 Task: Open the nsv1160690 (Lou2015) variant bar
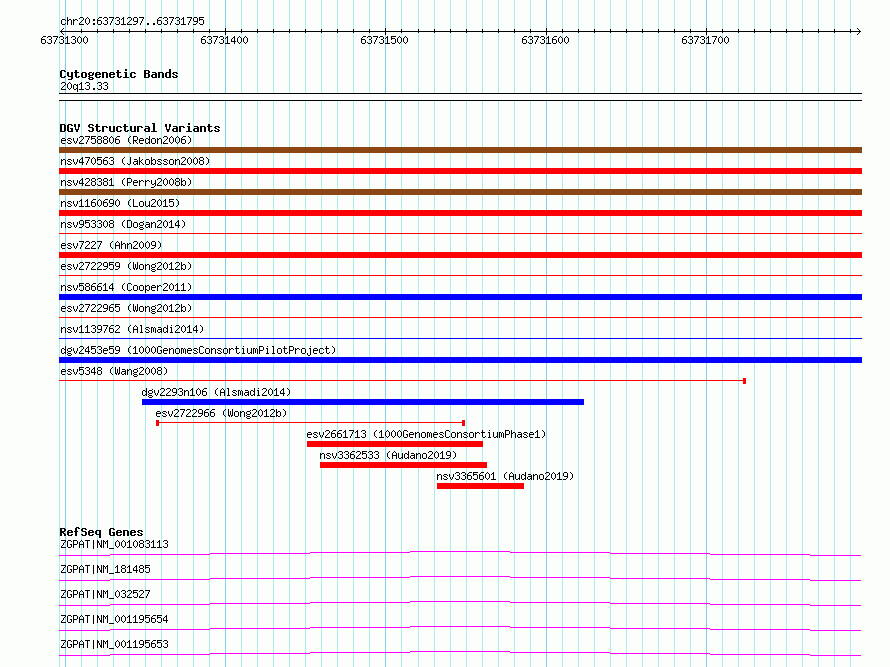coord(460,213)
